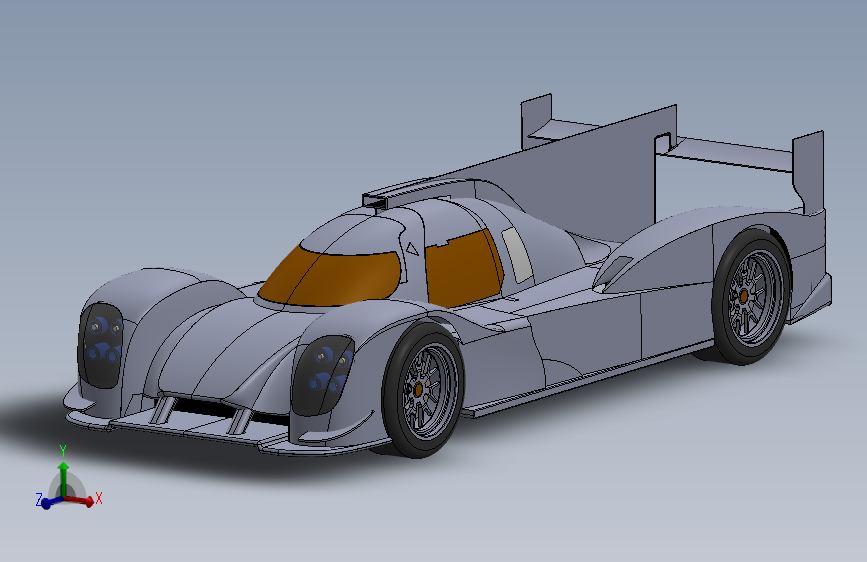This screenshot has height=562, width=867.
Task: Select the orange windshield glass of the car
Action: 330,277
